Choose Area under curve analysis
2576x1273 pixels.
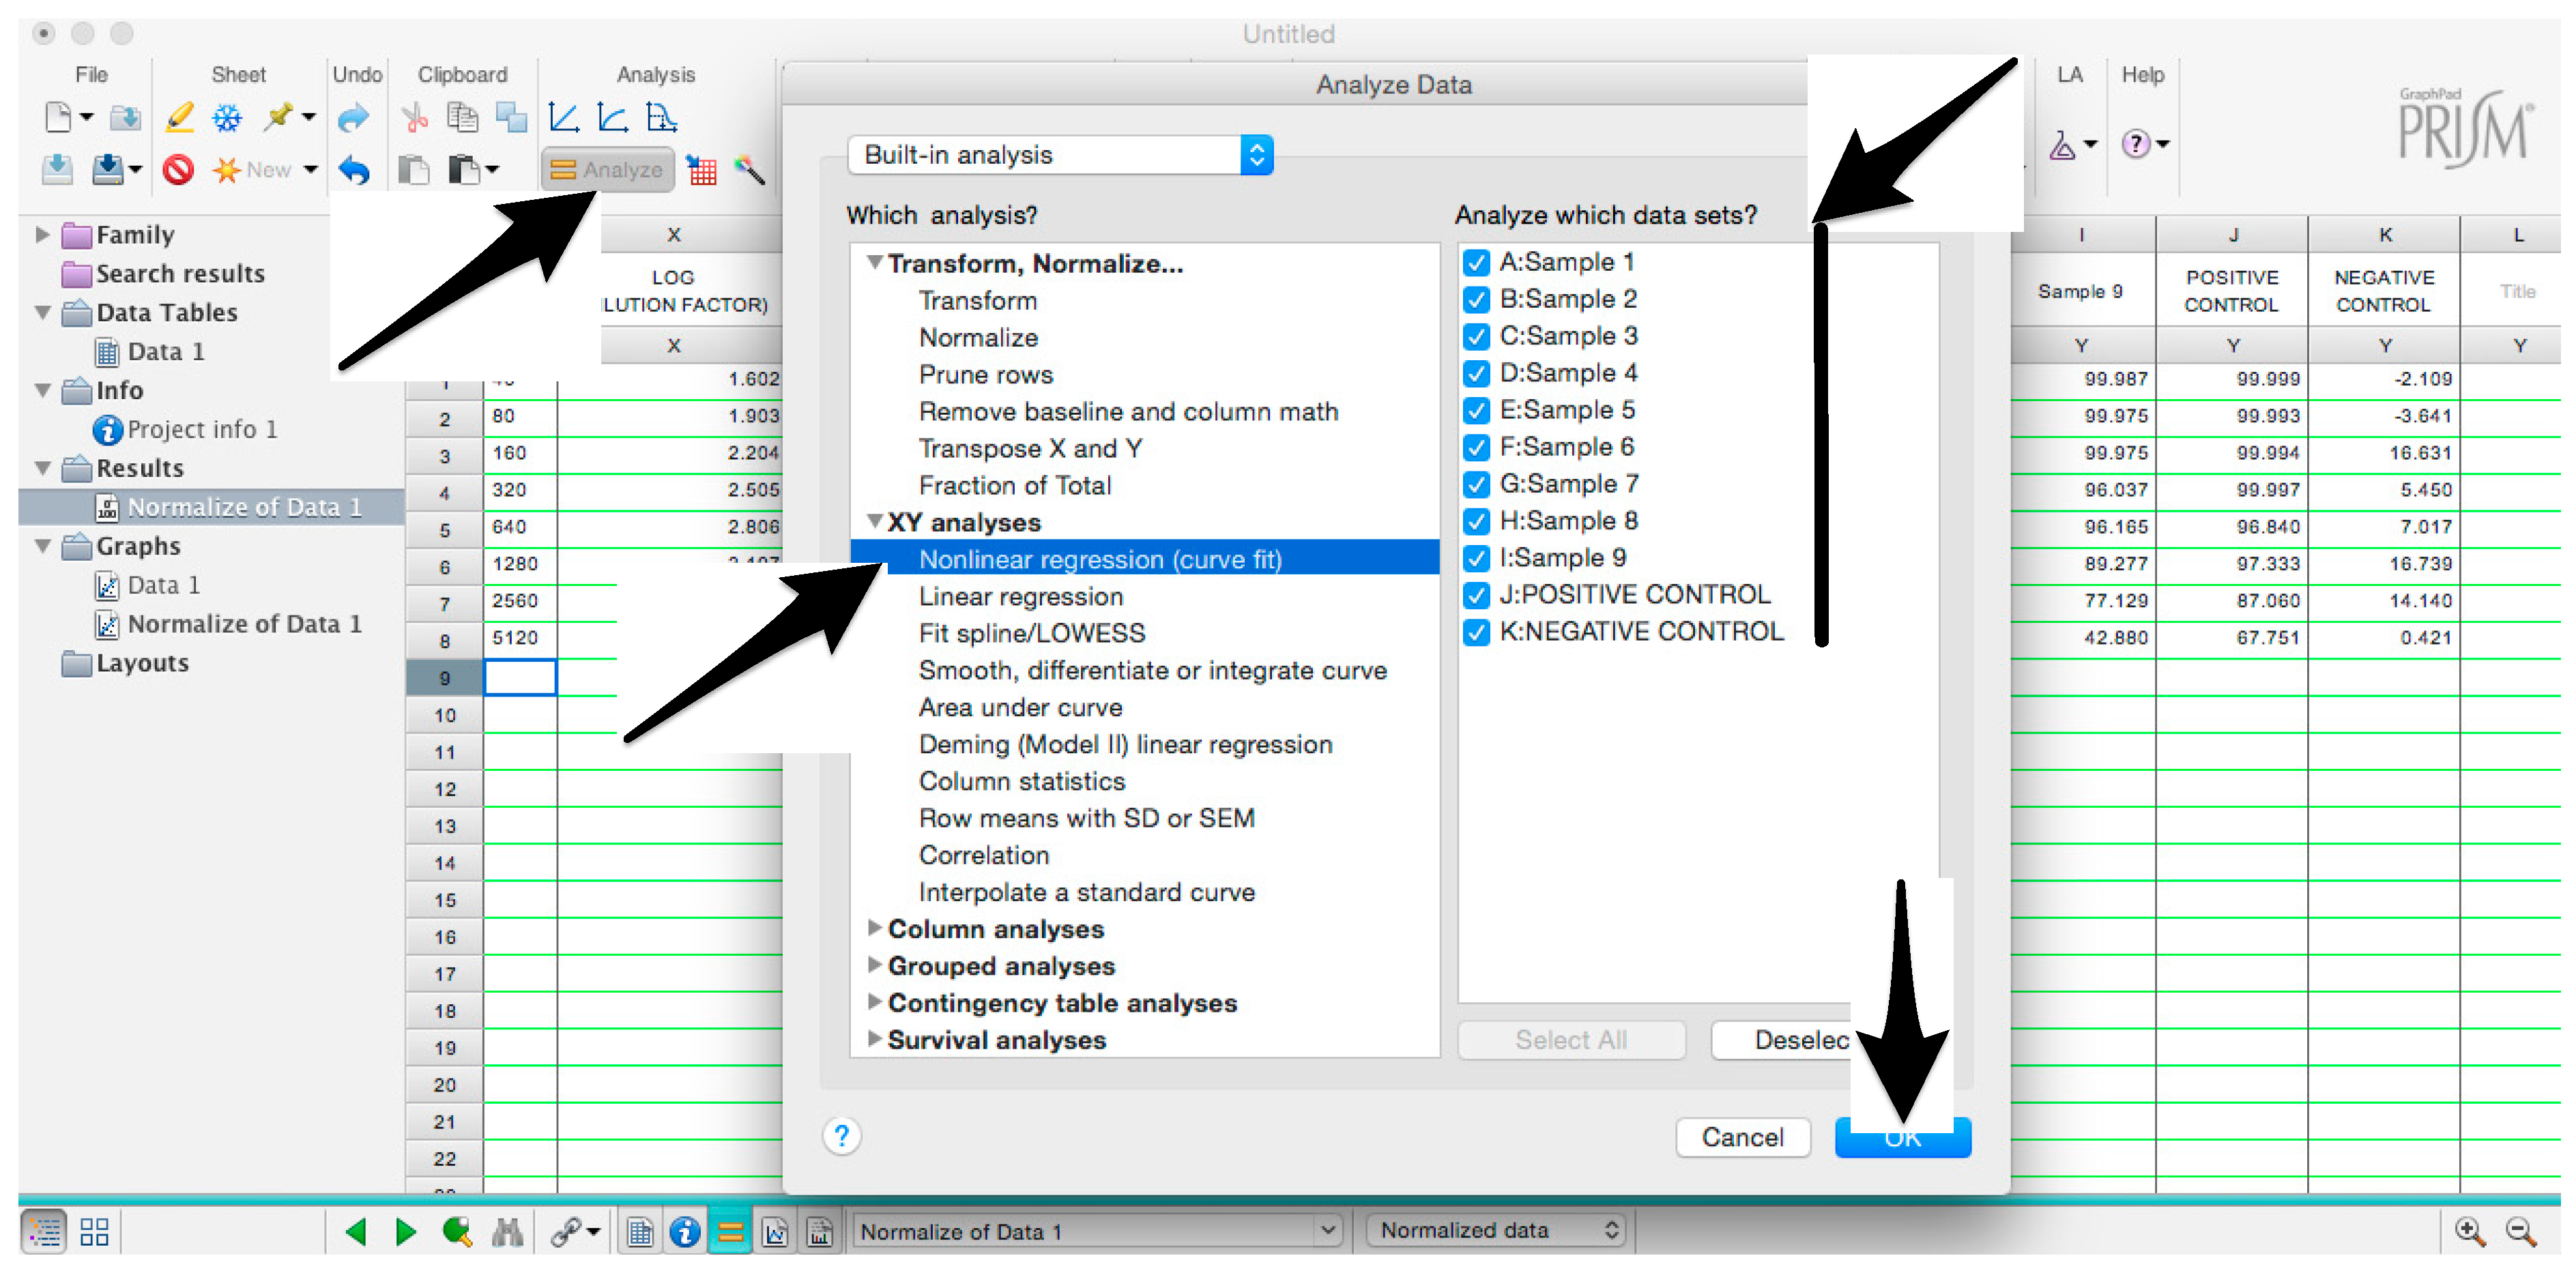click(1020, 707)
